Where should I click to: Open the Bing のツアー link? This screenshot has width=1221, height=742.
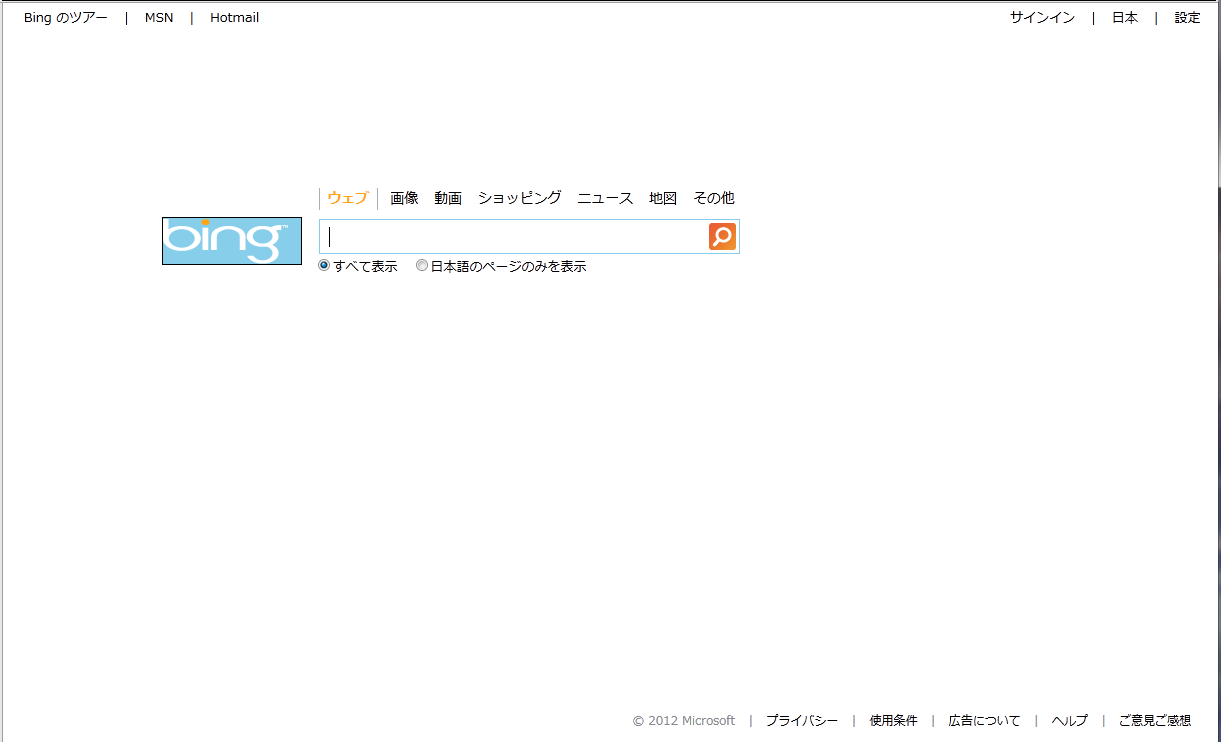[66, 18]
